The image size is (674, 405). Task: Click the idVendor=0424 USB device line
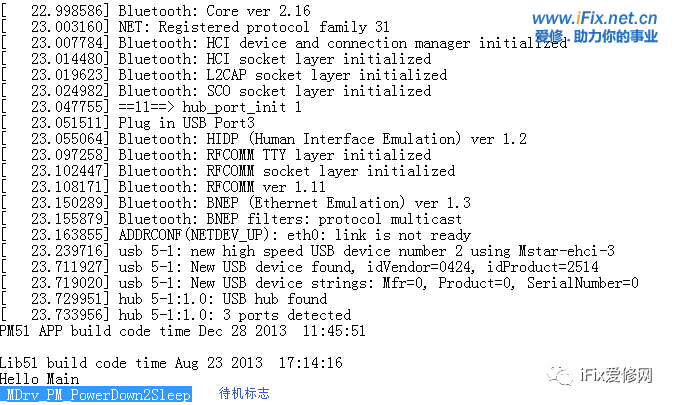[358, 267]
